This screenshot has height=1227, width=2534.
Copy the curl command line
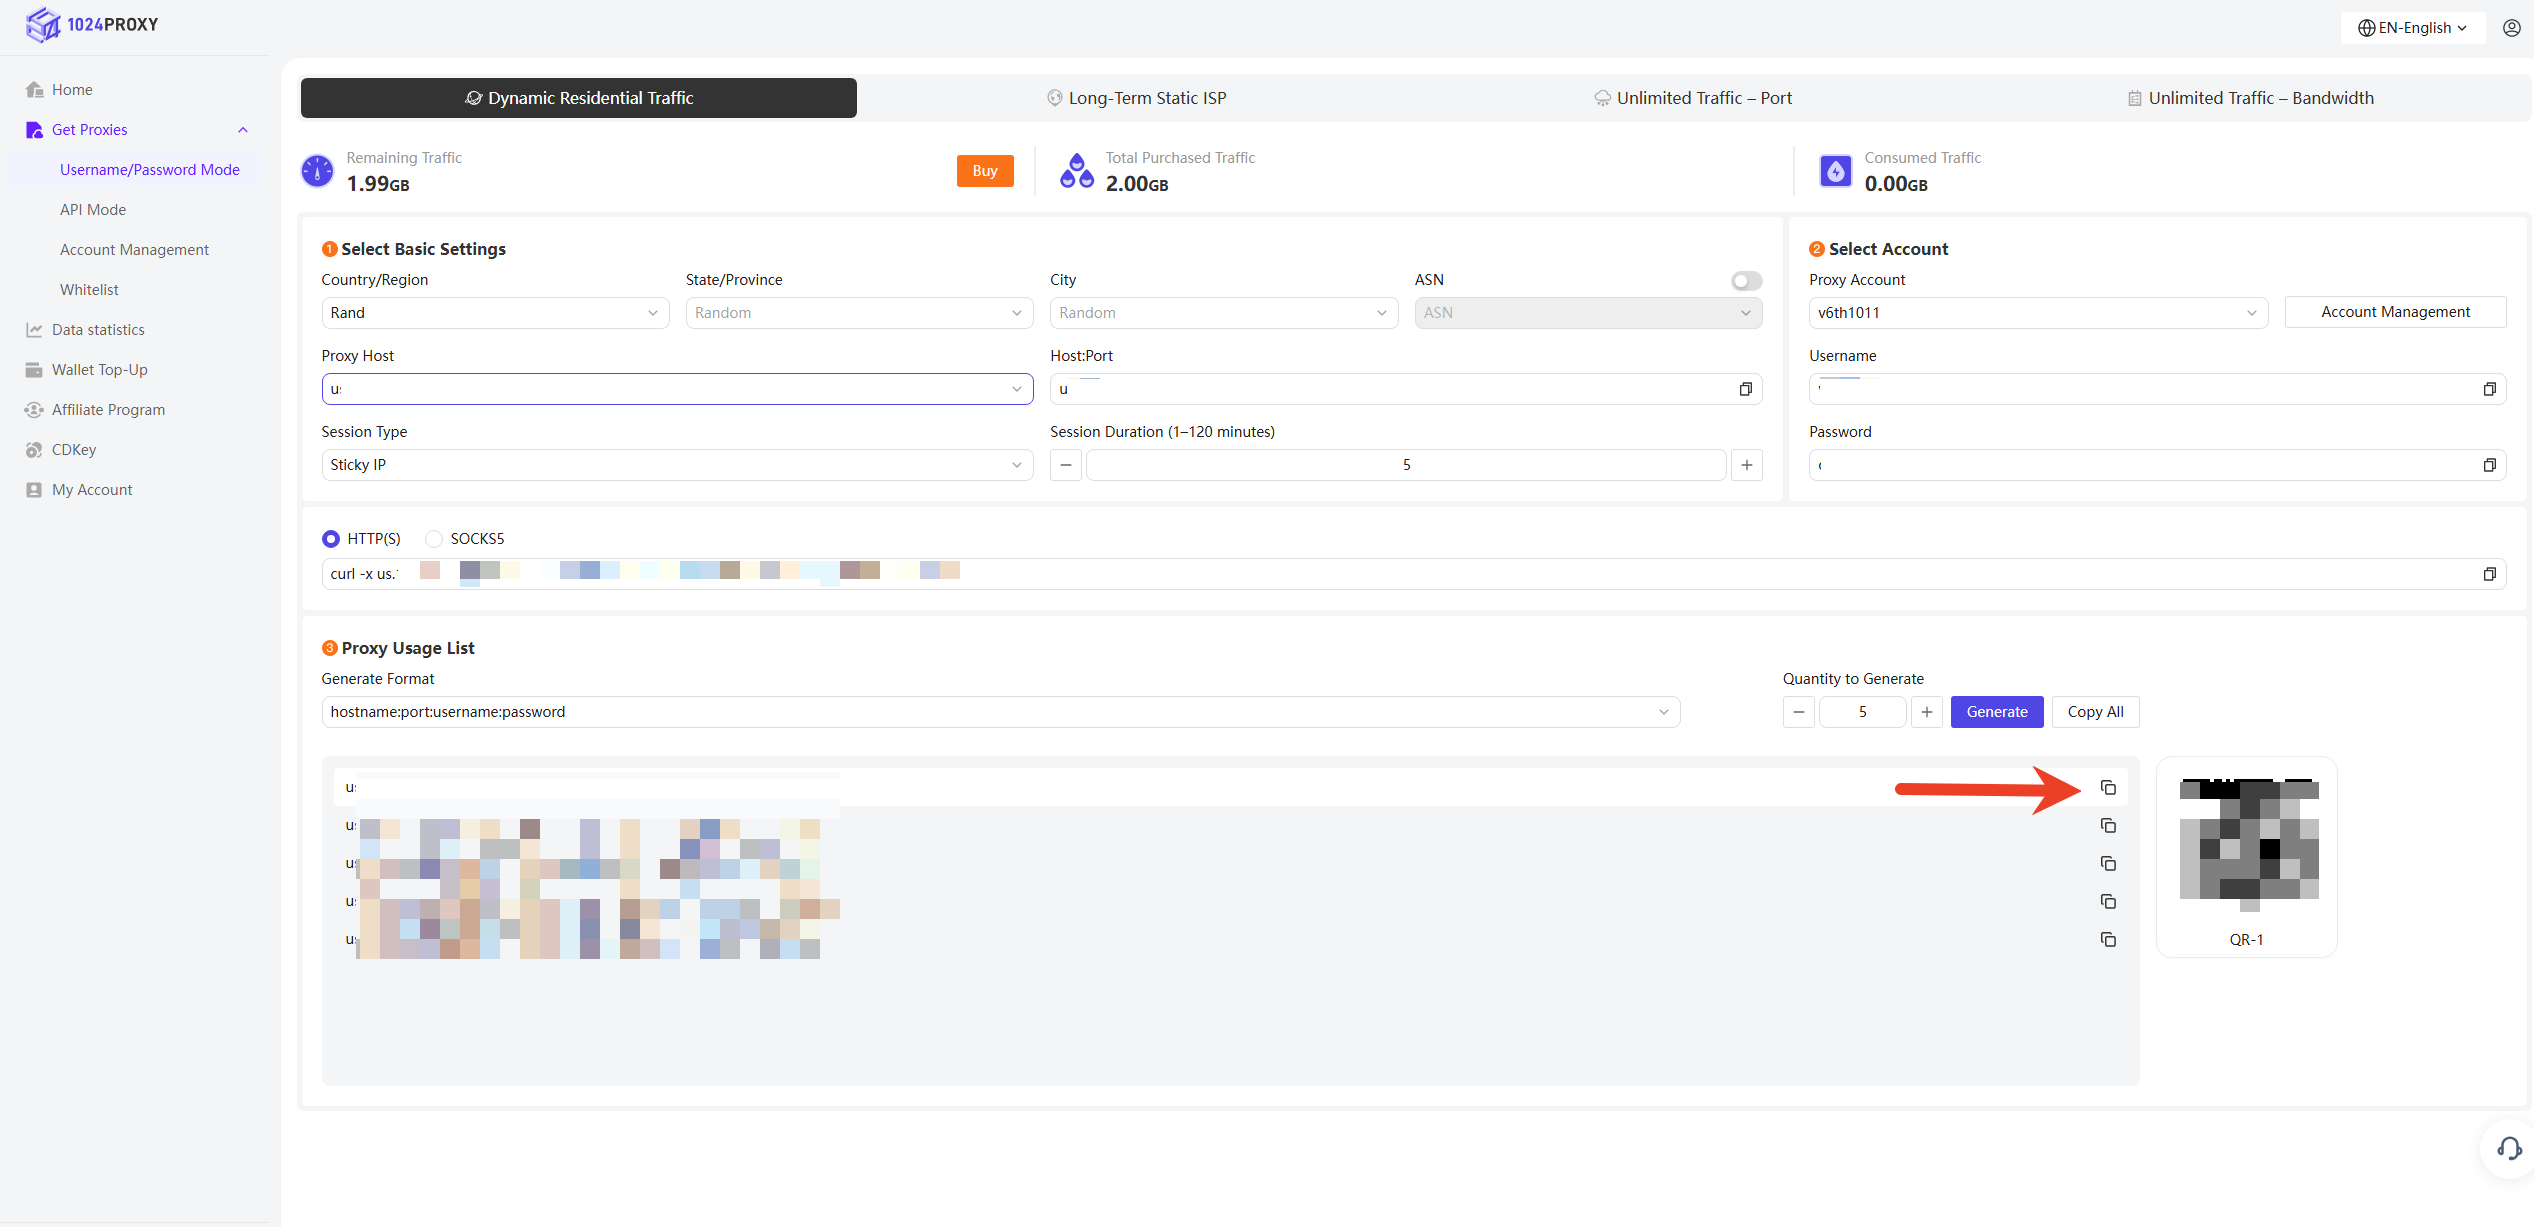click(2489, 574)
